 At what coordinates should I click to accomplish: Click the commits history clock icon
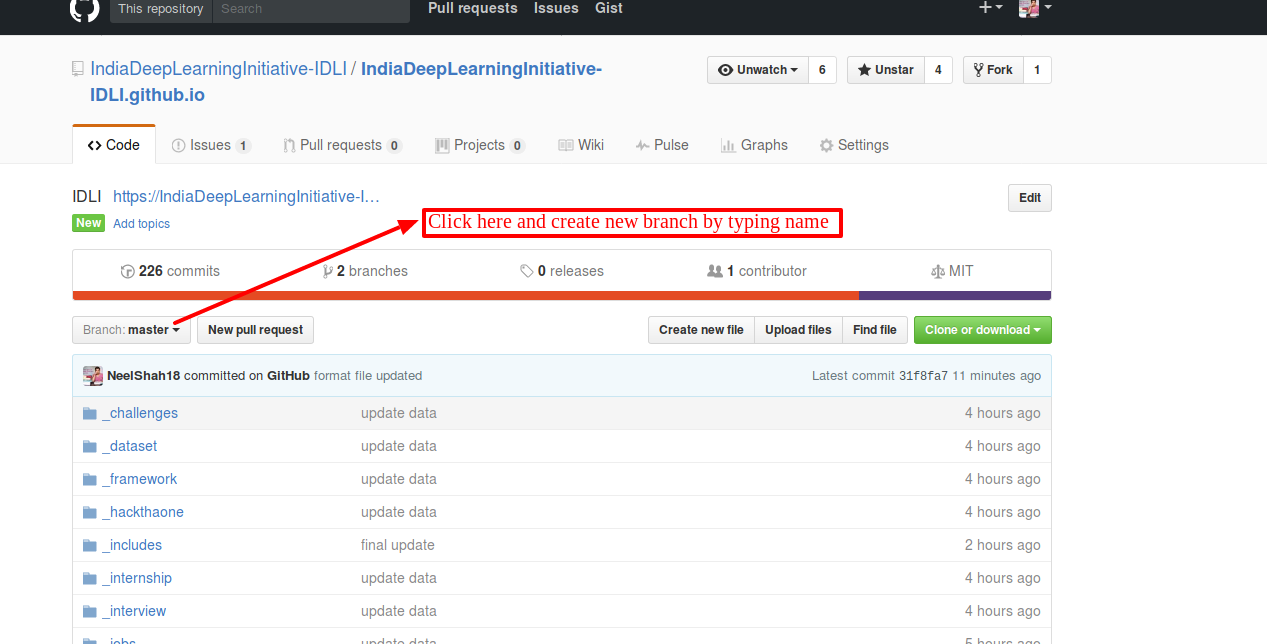pos(127,271)
